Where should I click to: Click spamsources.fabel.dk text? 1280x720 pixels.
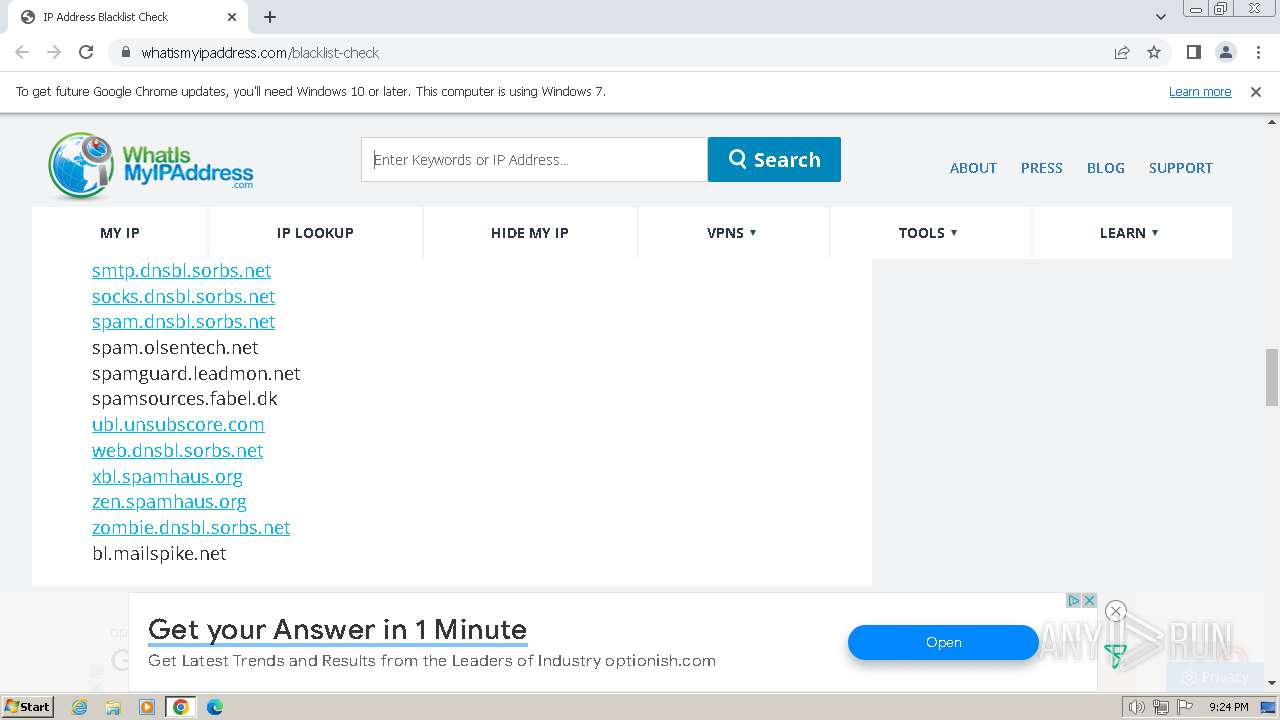coord(184,399)
